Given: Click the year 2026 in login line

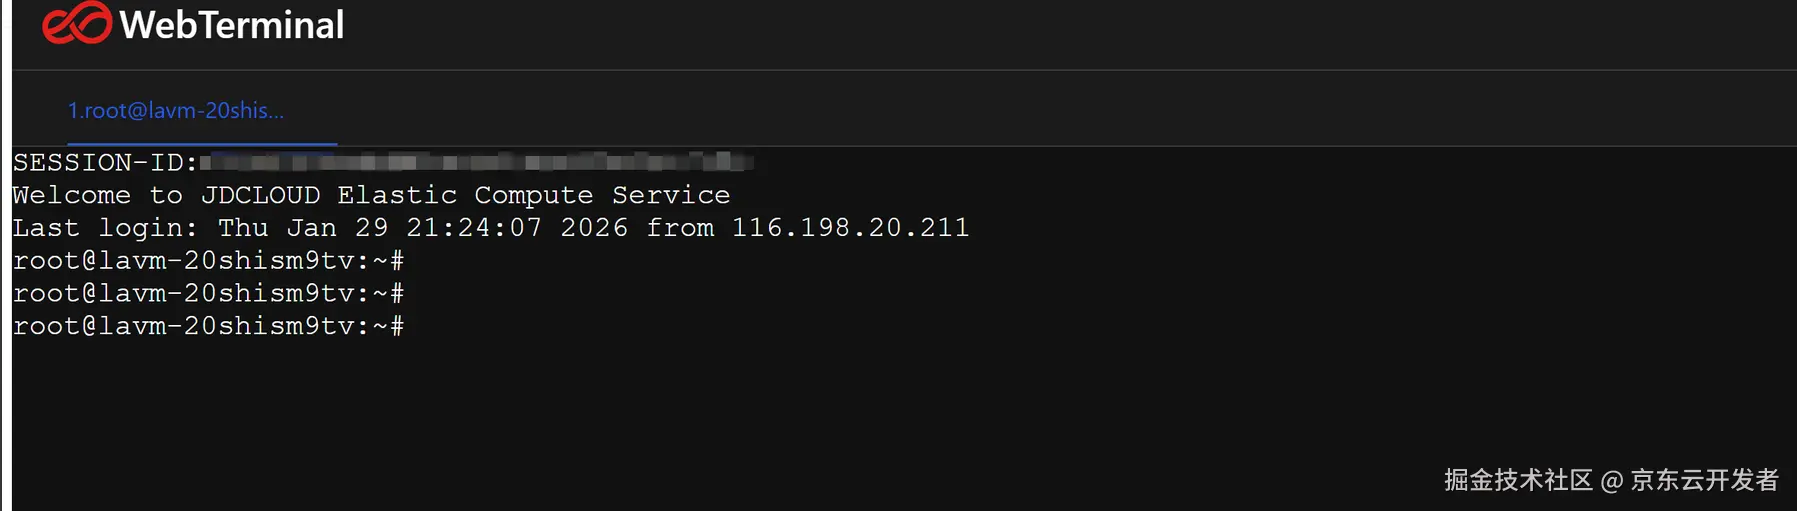Looking at the screenshot, I should coord(594,228).
